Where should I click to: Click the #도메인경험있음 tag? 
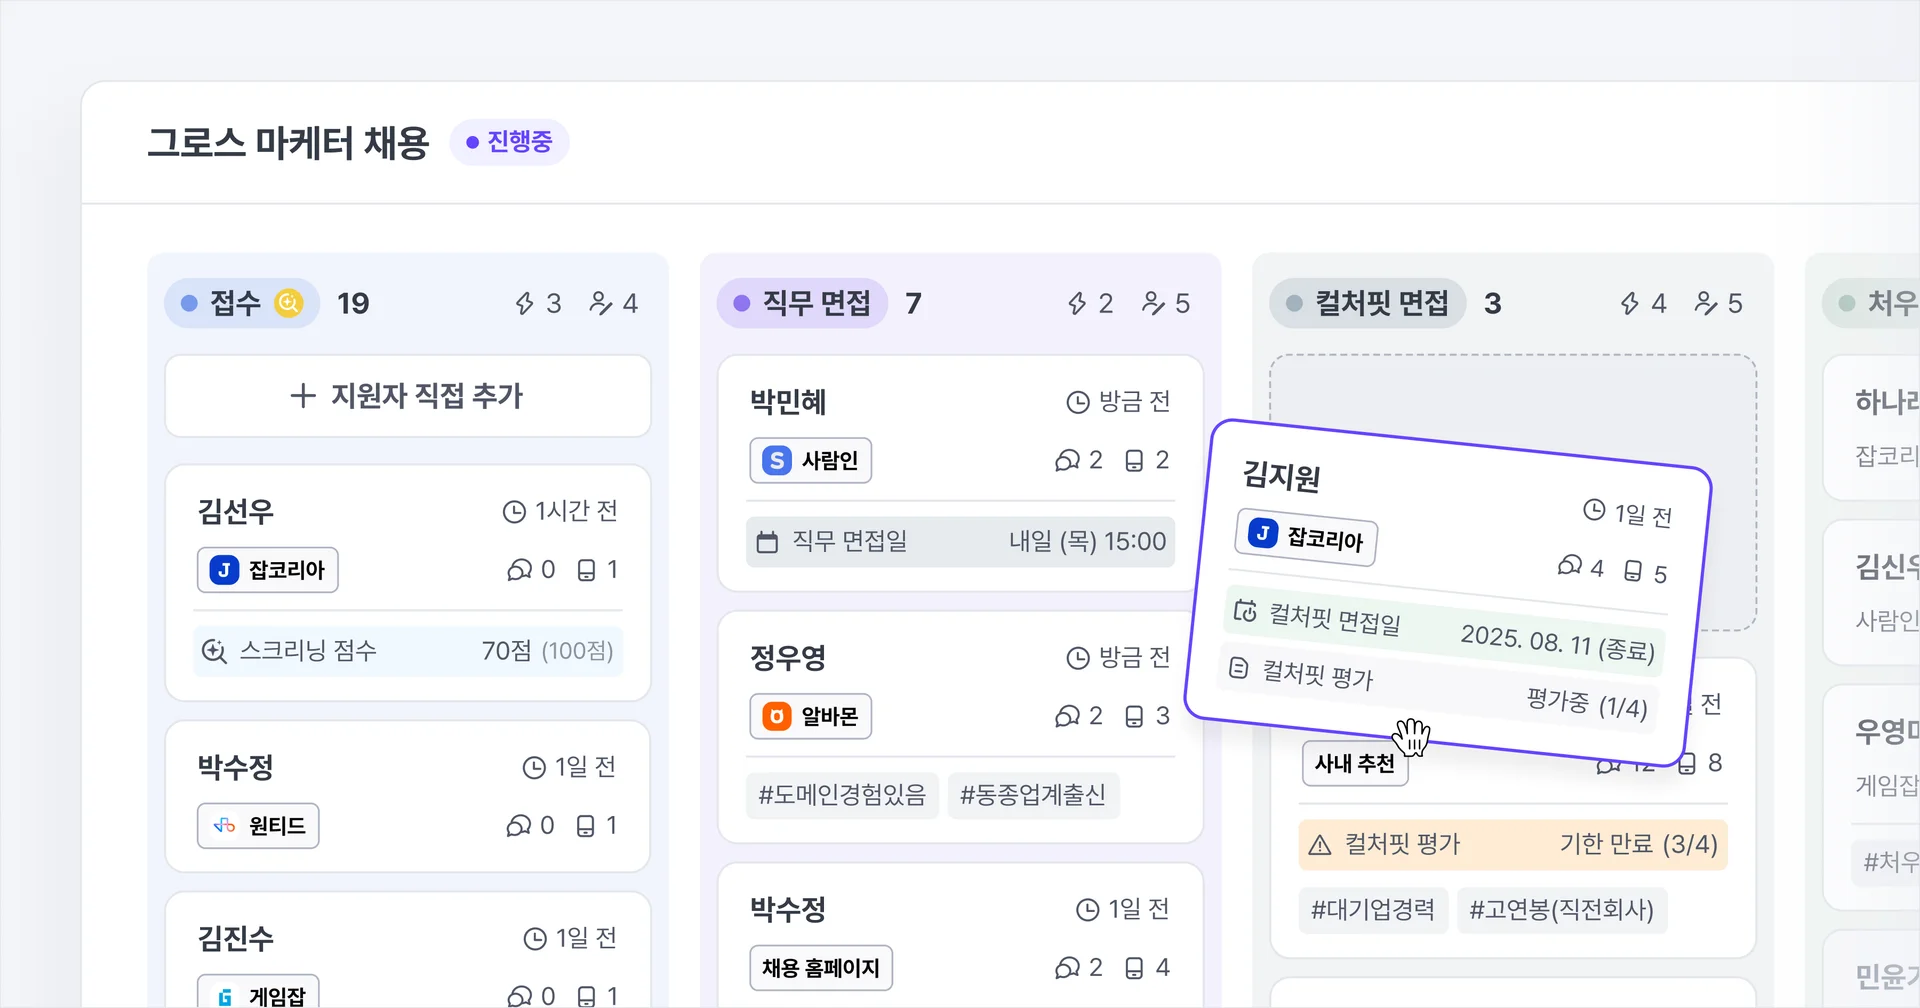(841, 795)
